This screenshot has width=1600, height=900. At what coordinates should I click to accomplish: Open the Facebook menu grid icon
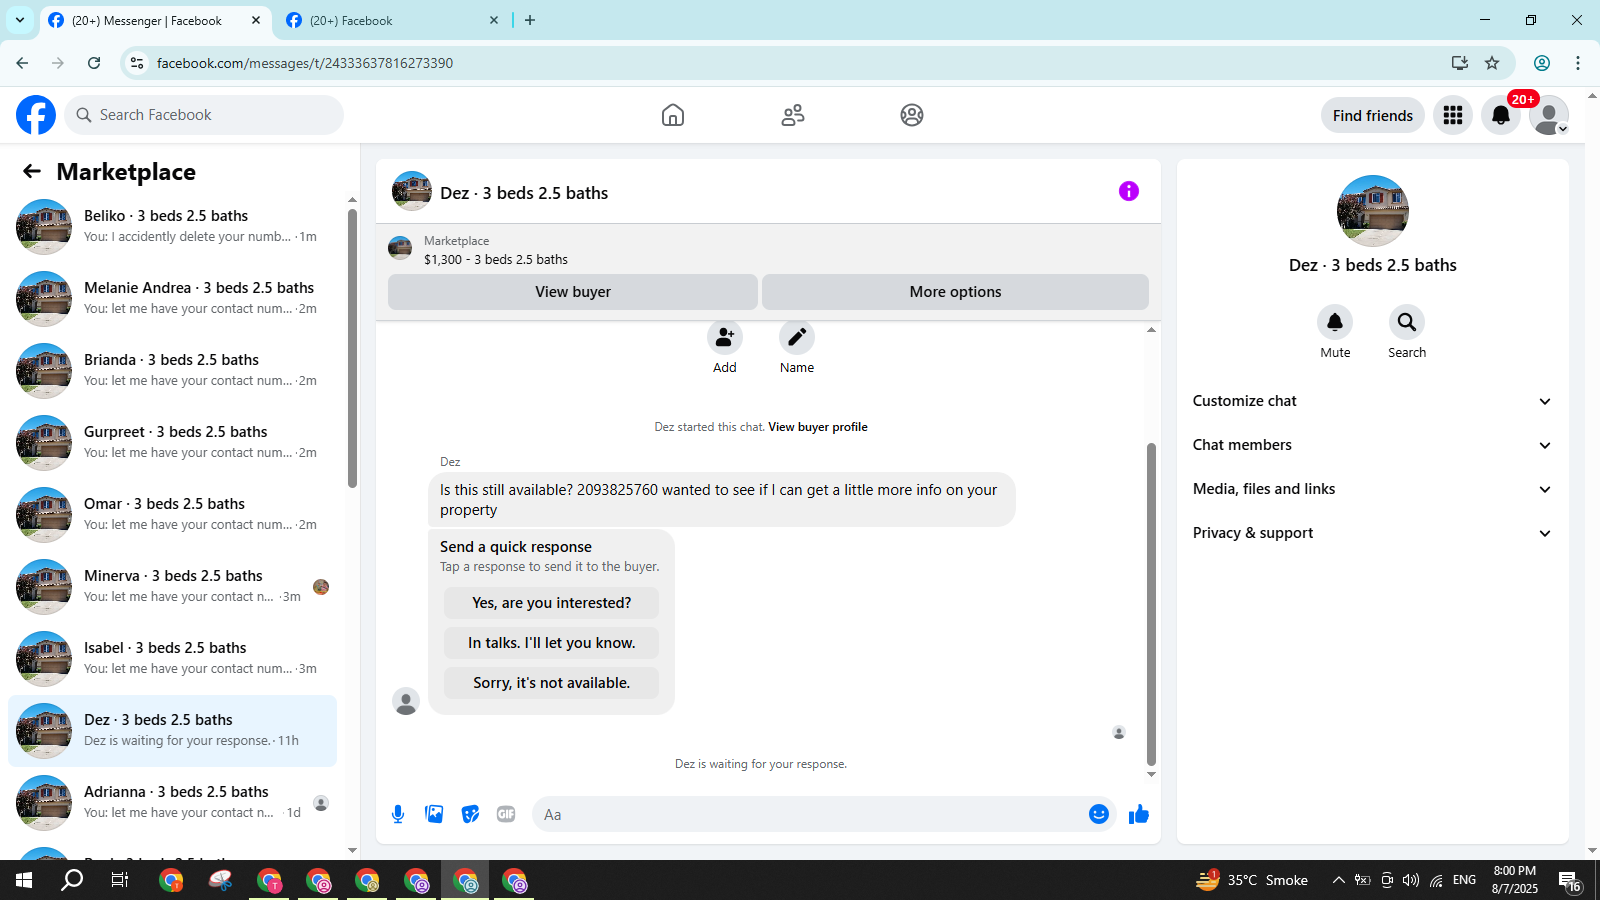[x=1453, y=115]
